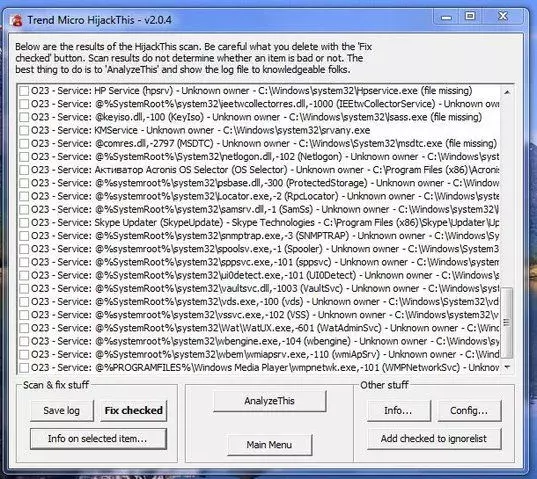Maximize the HijackThis window
Image resolution: width=537 pixels, height=479 pixels.
pos(470,16)
